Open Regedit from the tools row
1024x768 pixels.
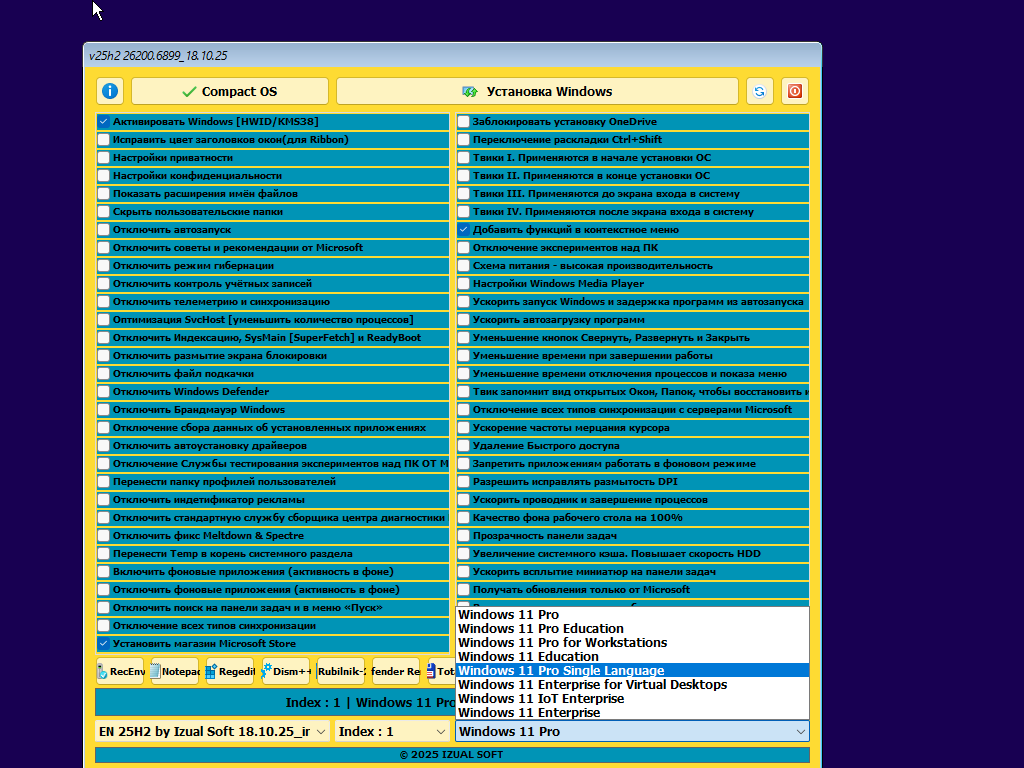point(230,672)
